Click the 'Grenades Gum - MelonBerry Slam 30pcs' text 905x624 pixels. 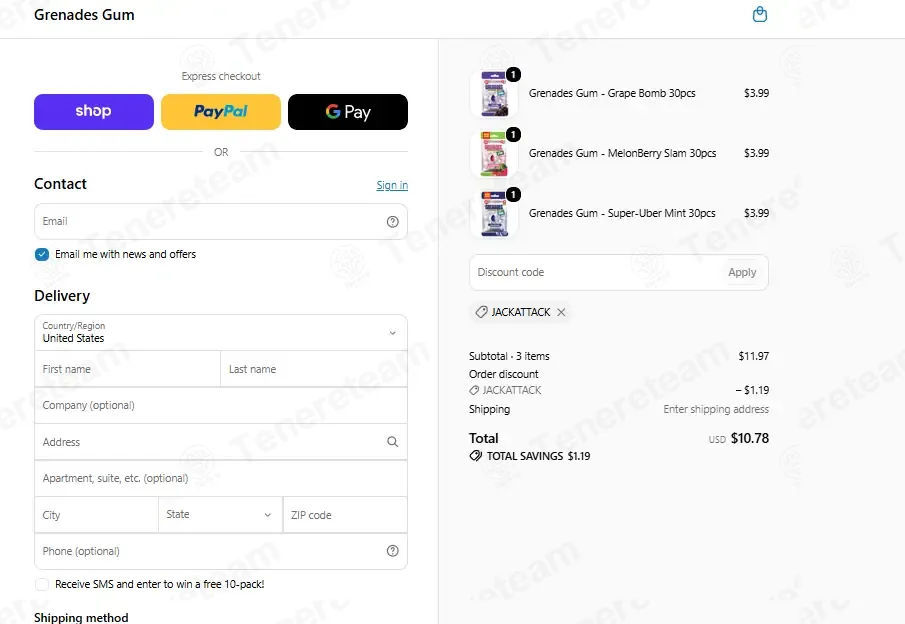[622, 154]
